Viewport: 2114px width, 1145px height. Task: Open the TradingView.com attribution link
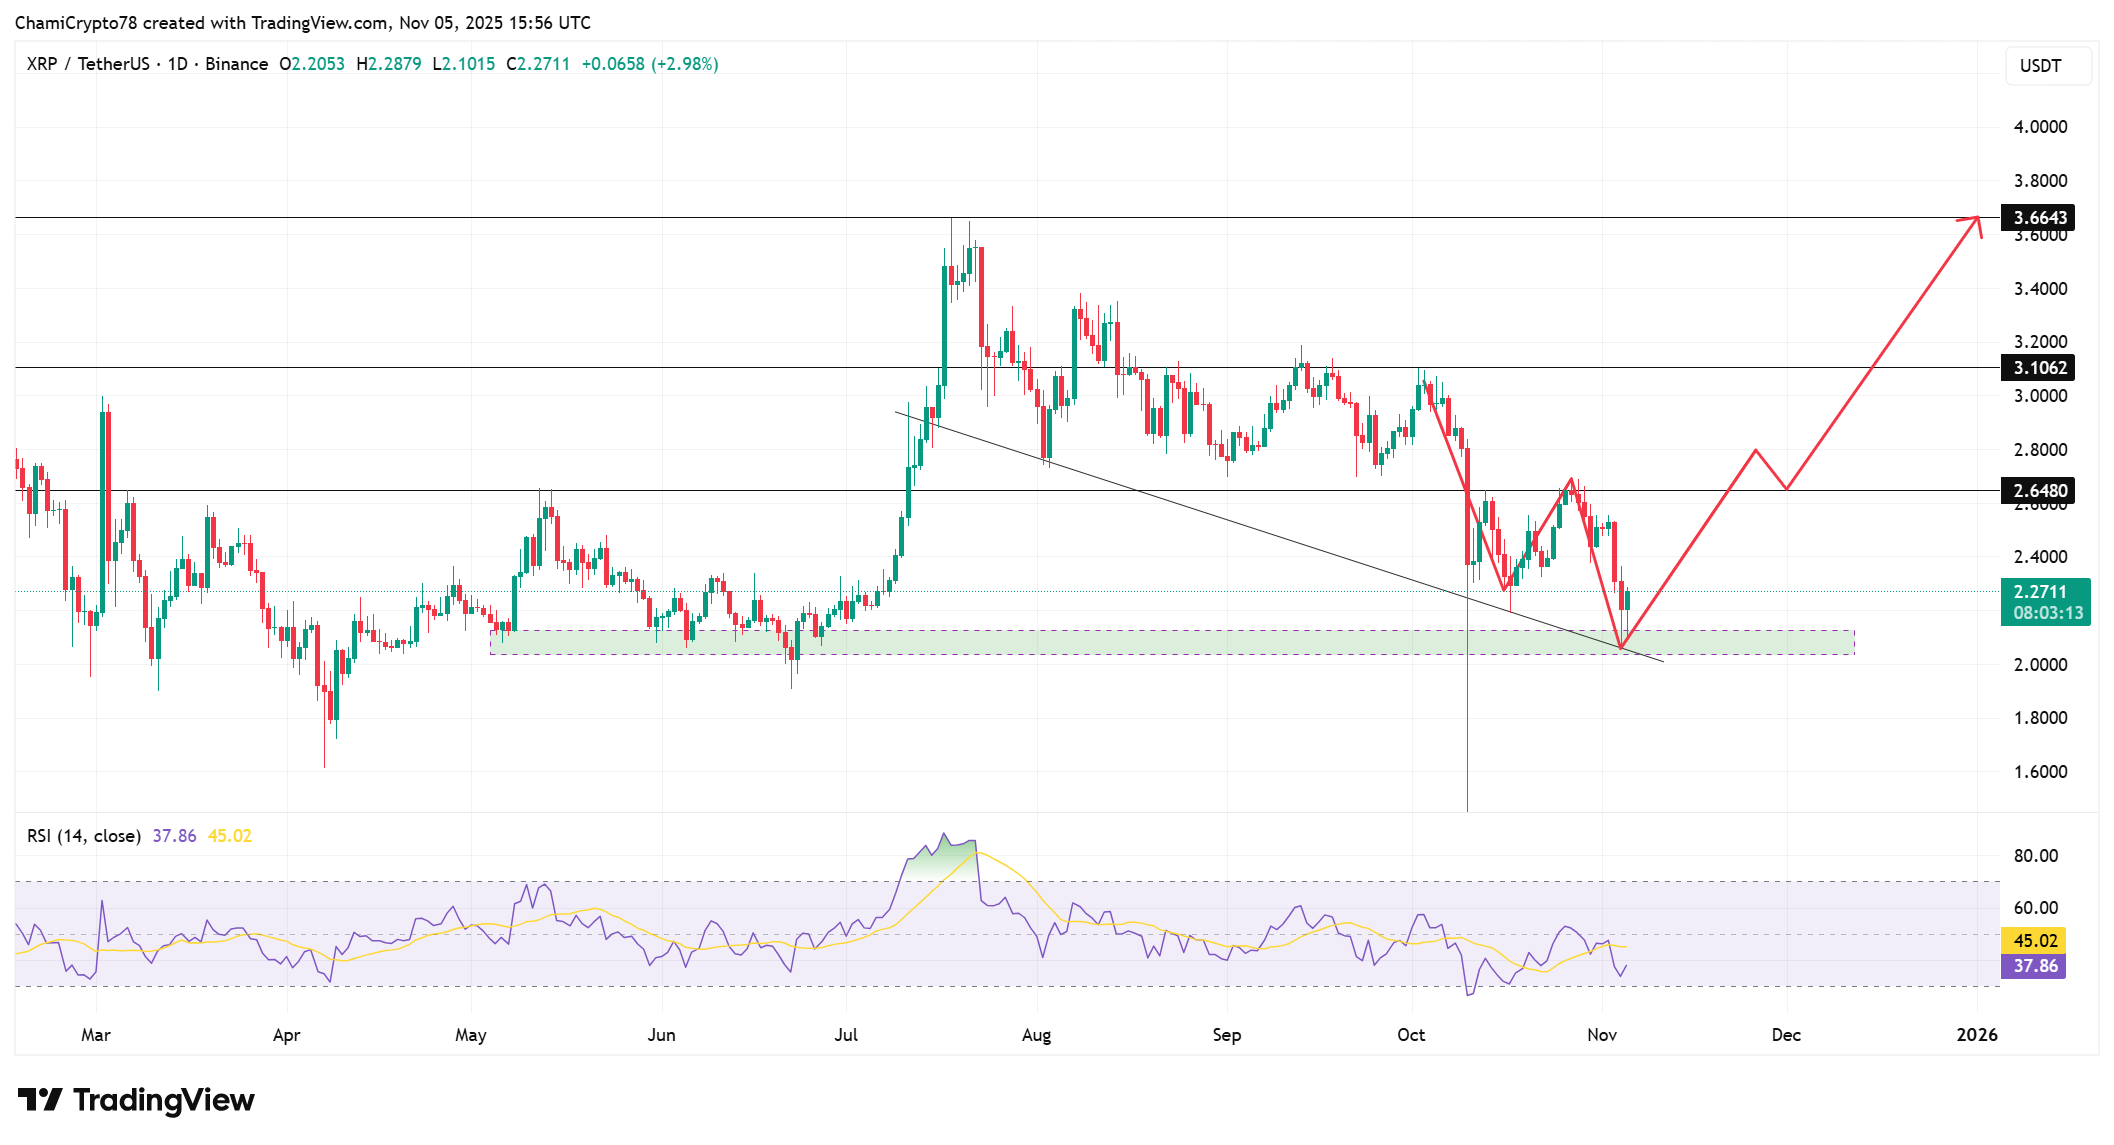(318, 22)
